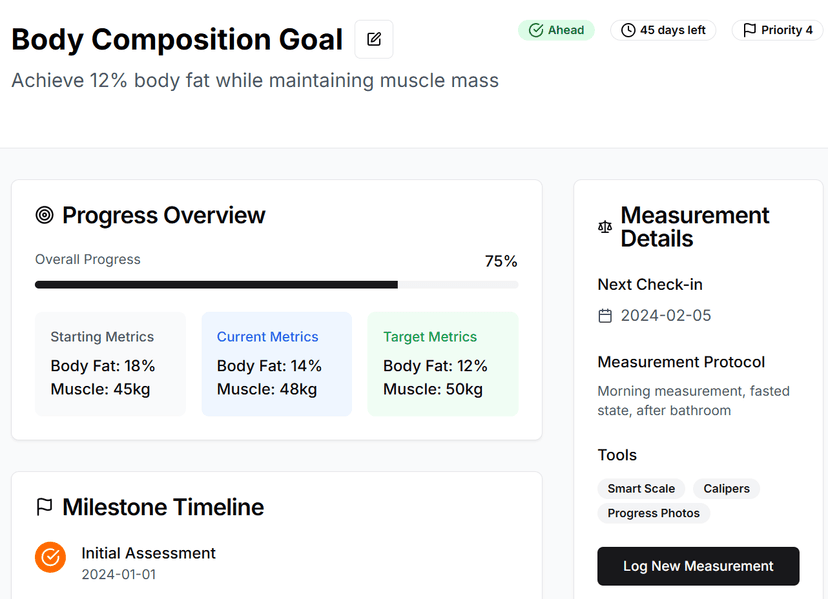Open the Target Metrics card

pyautogui.click(x=442, y=363)
